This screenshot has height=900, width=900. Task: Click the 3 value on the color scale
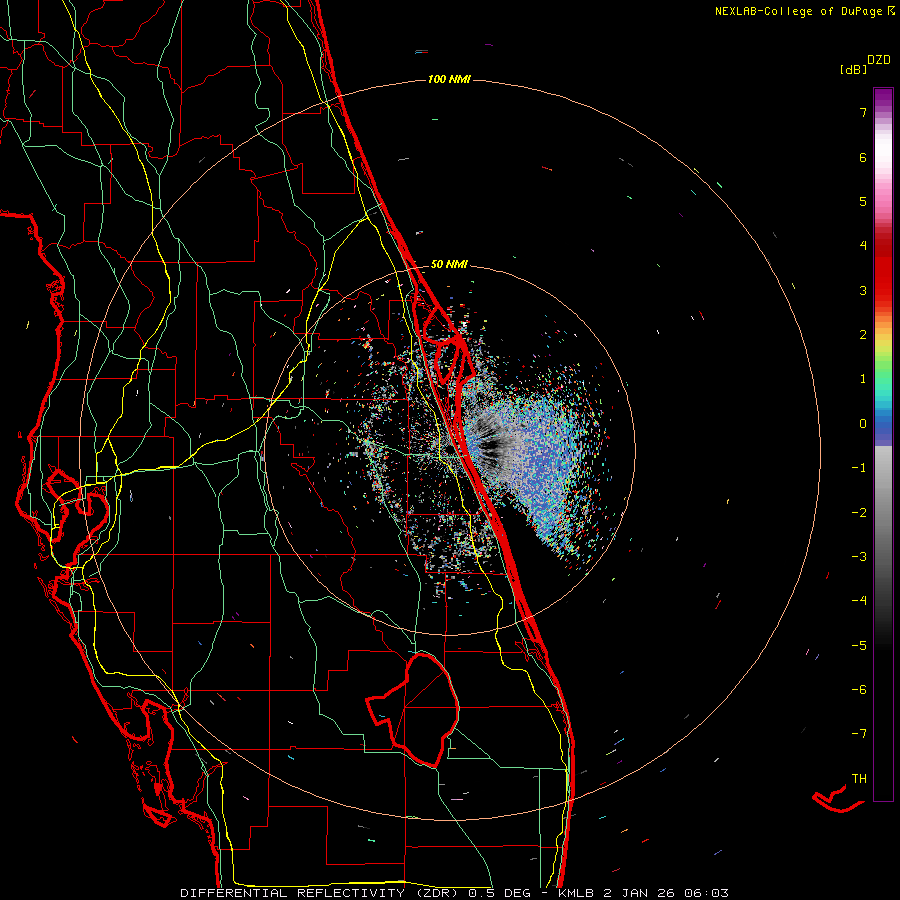[863, 290]
